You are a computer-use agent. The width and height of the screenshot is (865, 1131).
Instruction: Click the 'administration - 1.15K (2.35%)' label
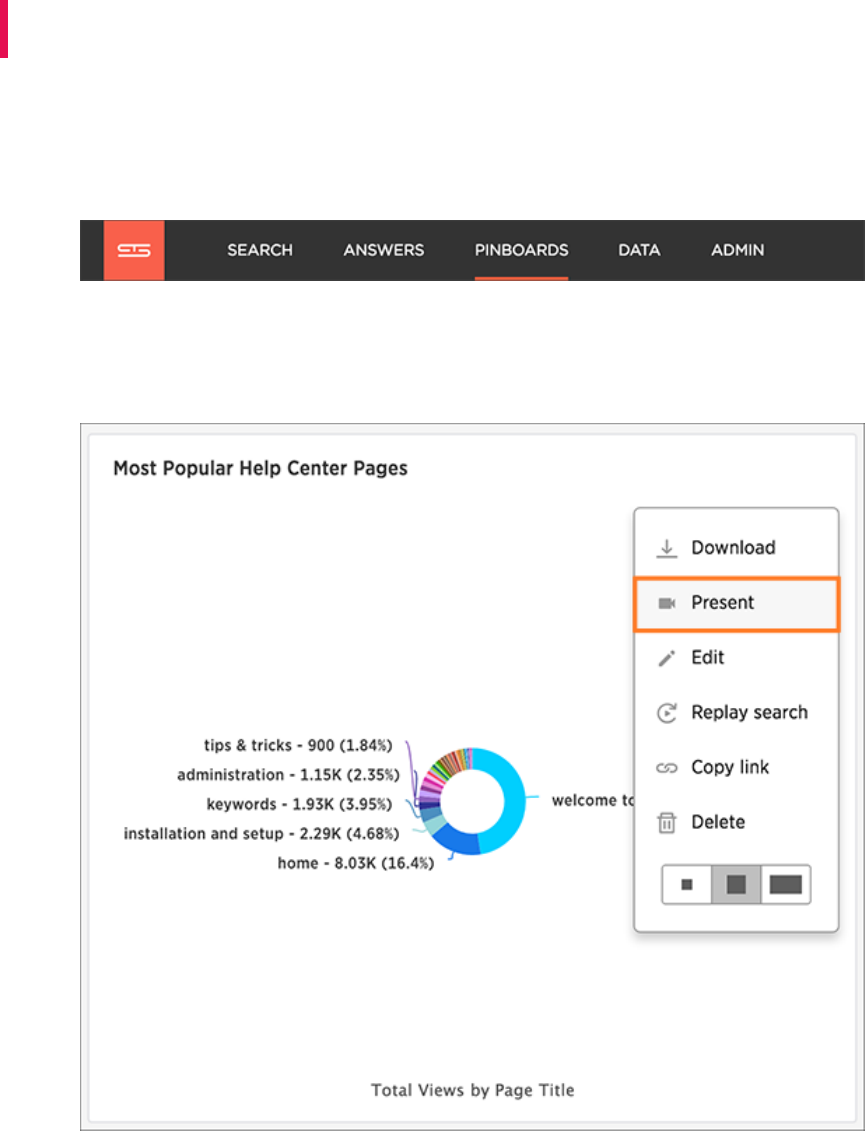point(288,775)
